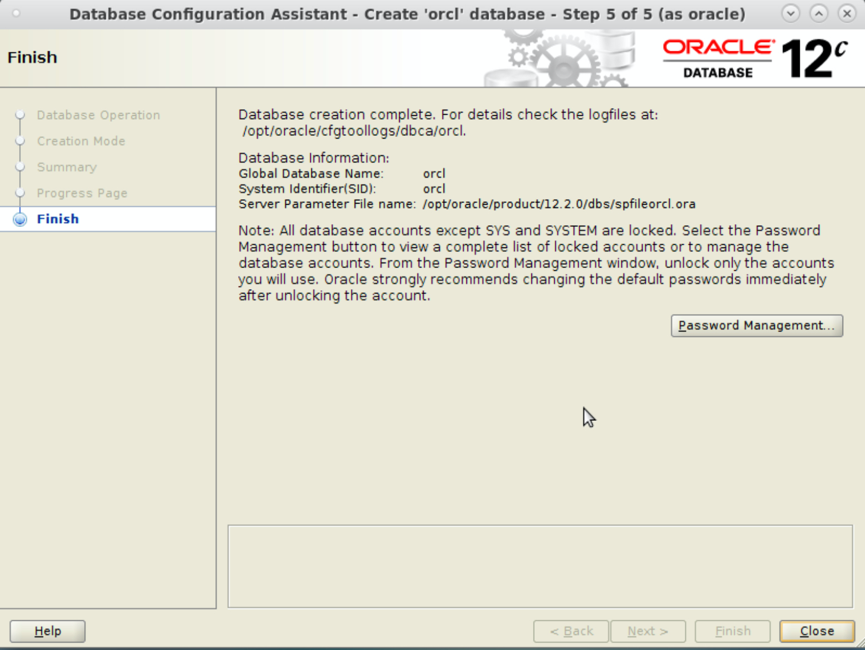Viewport: 865px width, 650px height.
Task: Click the Oracle Database 12c logo
Action: (x=755, y=58)
